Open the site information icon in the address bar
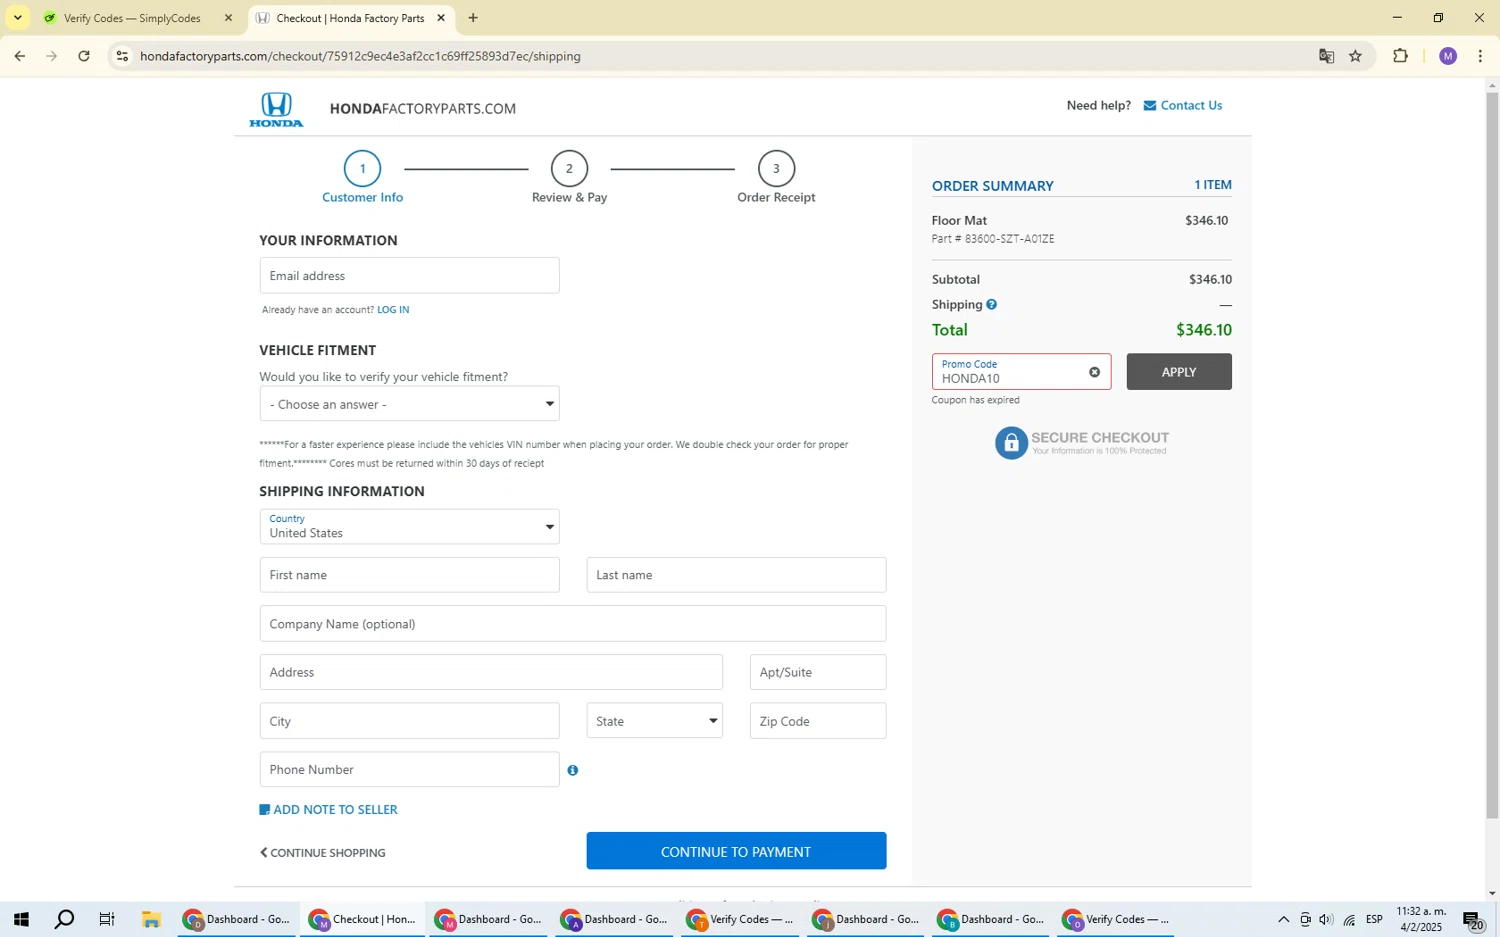 pyautogui.click(x=122, y=56)
